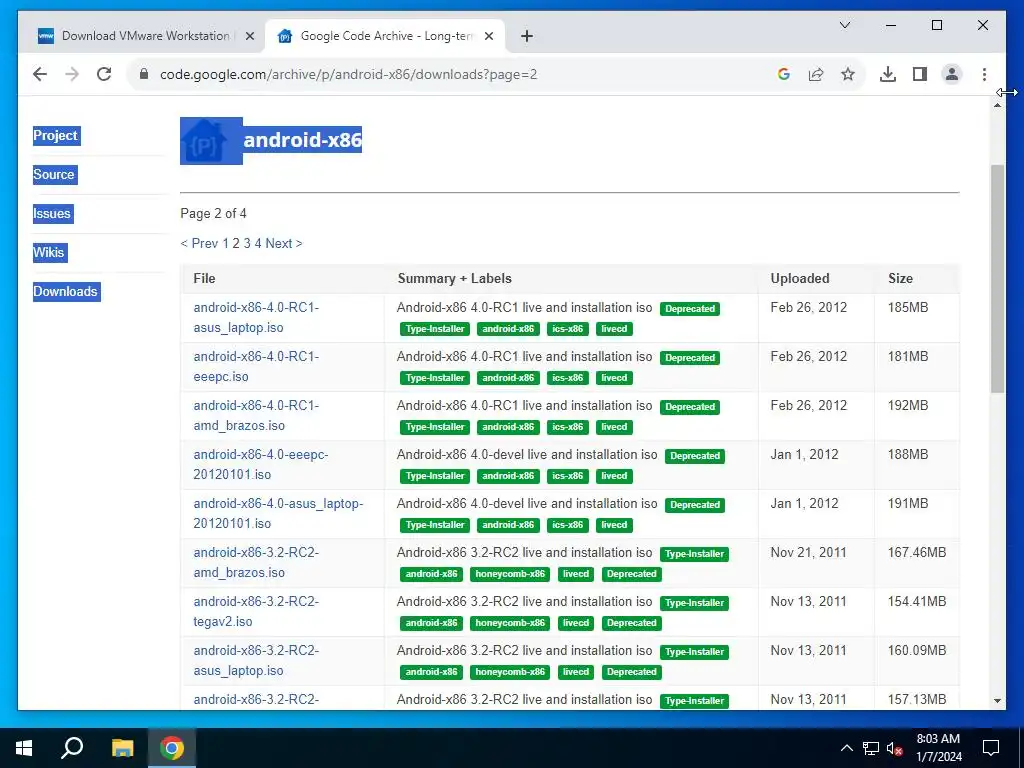
Task: Open the tab search chevron
Action: click(x=844, y=25)
